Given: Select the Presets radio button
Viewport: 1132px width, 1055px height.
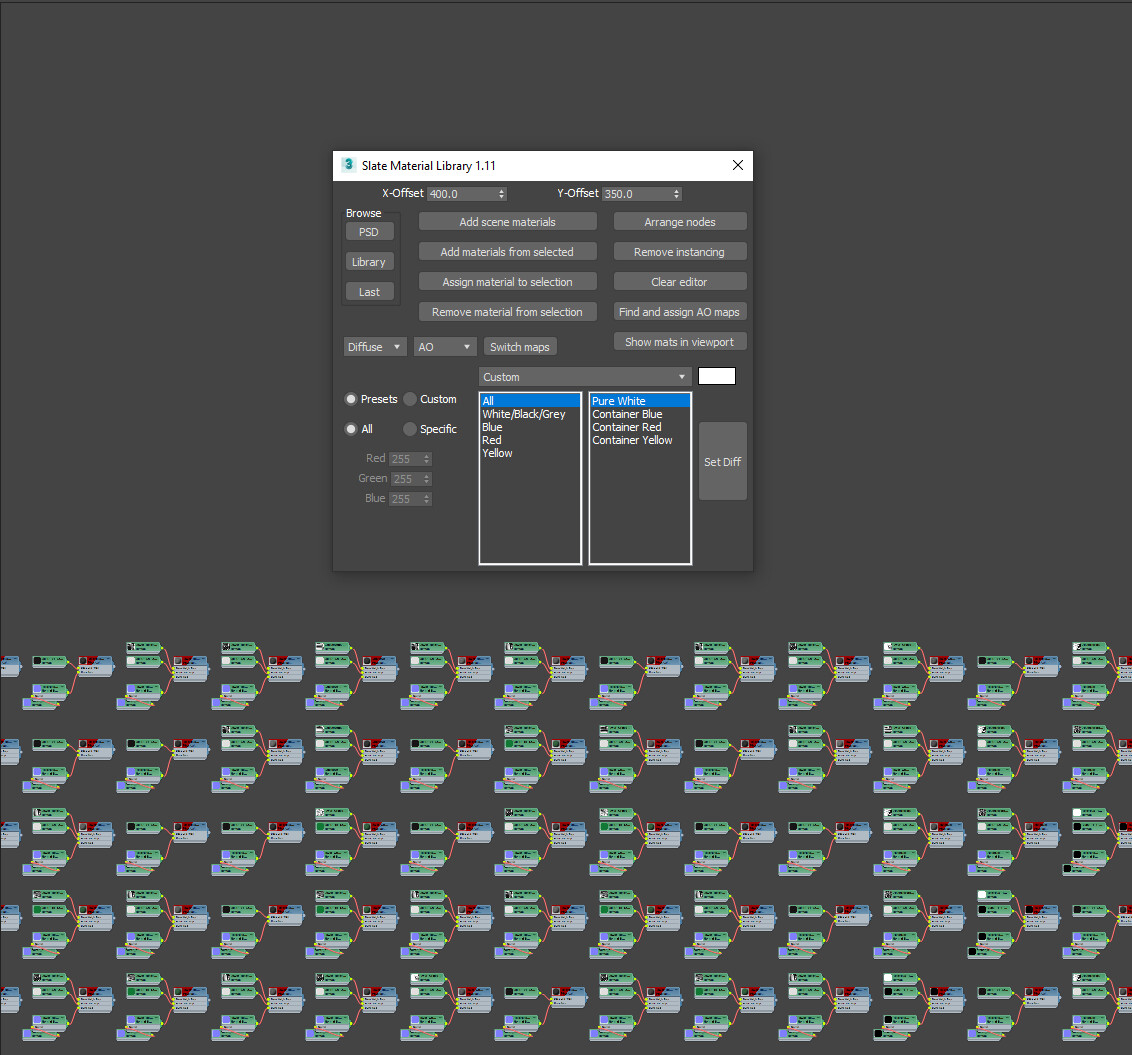Looking at the screenshot, I should [351, 399].
